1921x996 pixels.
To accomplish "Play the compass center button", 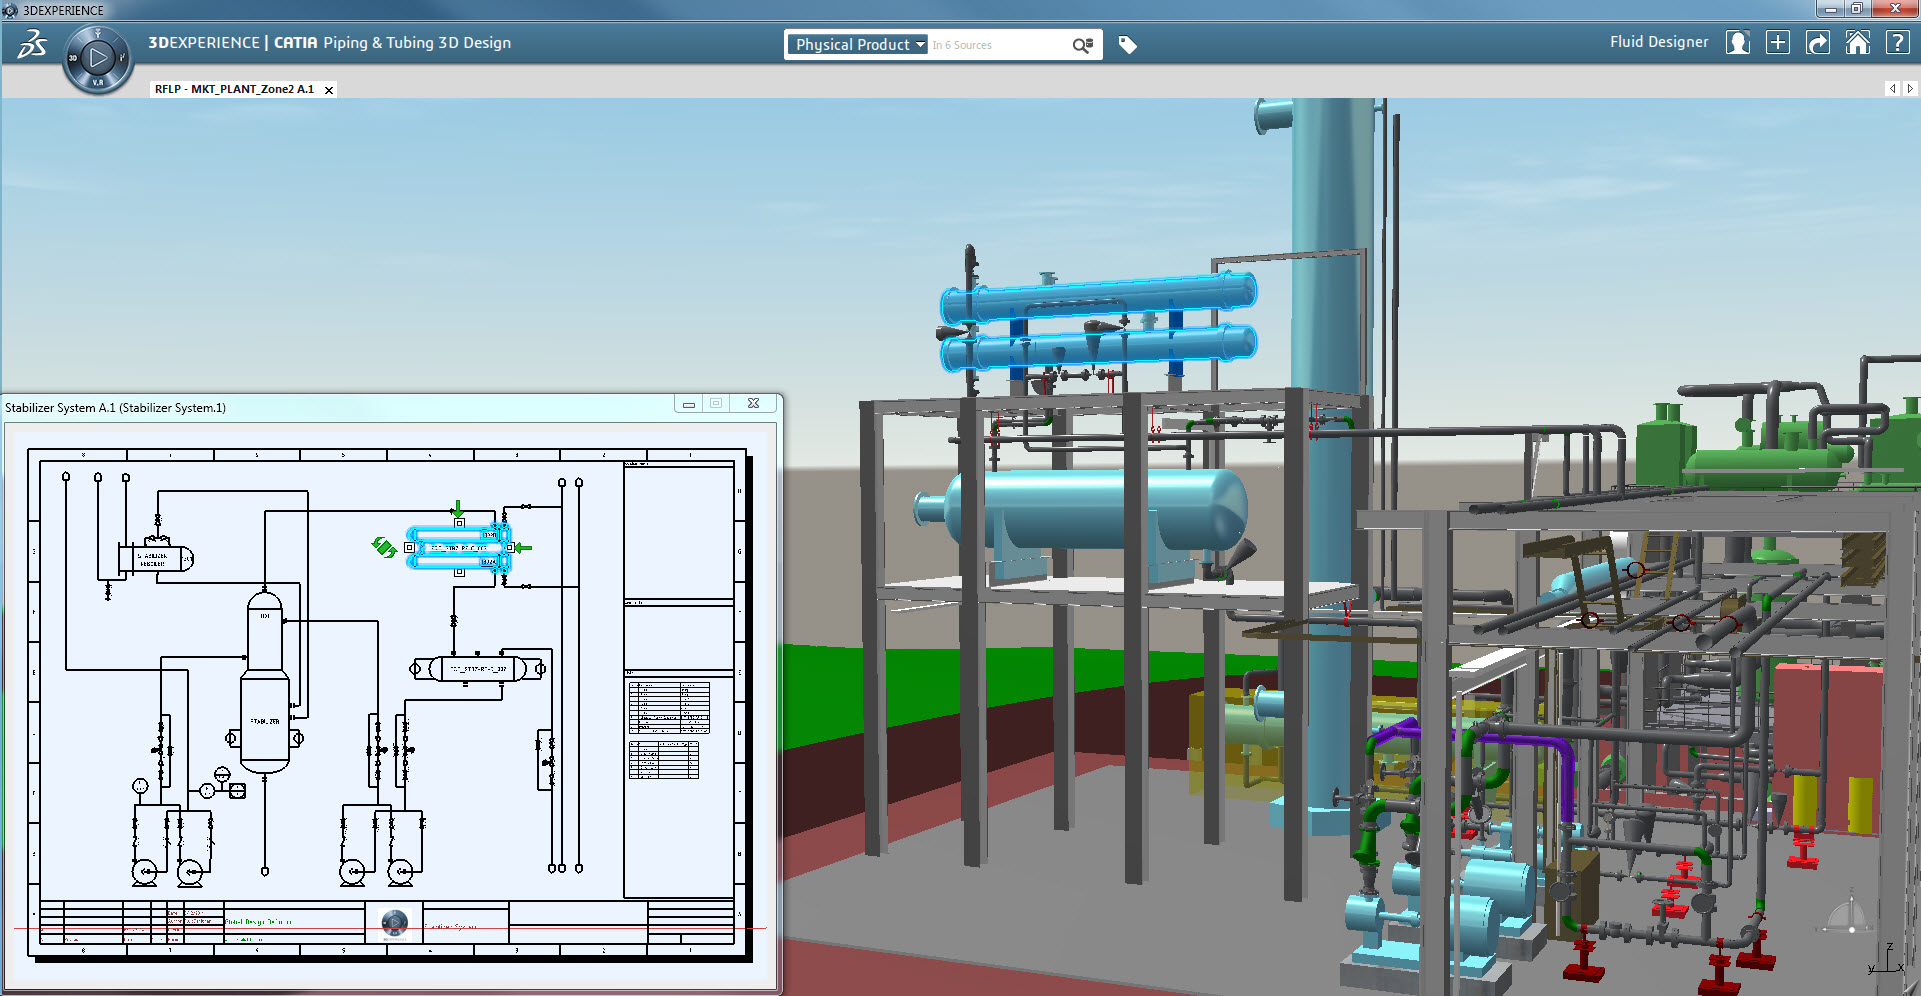I will click(x=98, y=57).
